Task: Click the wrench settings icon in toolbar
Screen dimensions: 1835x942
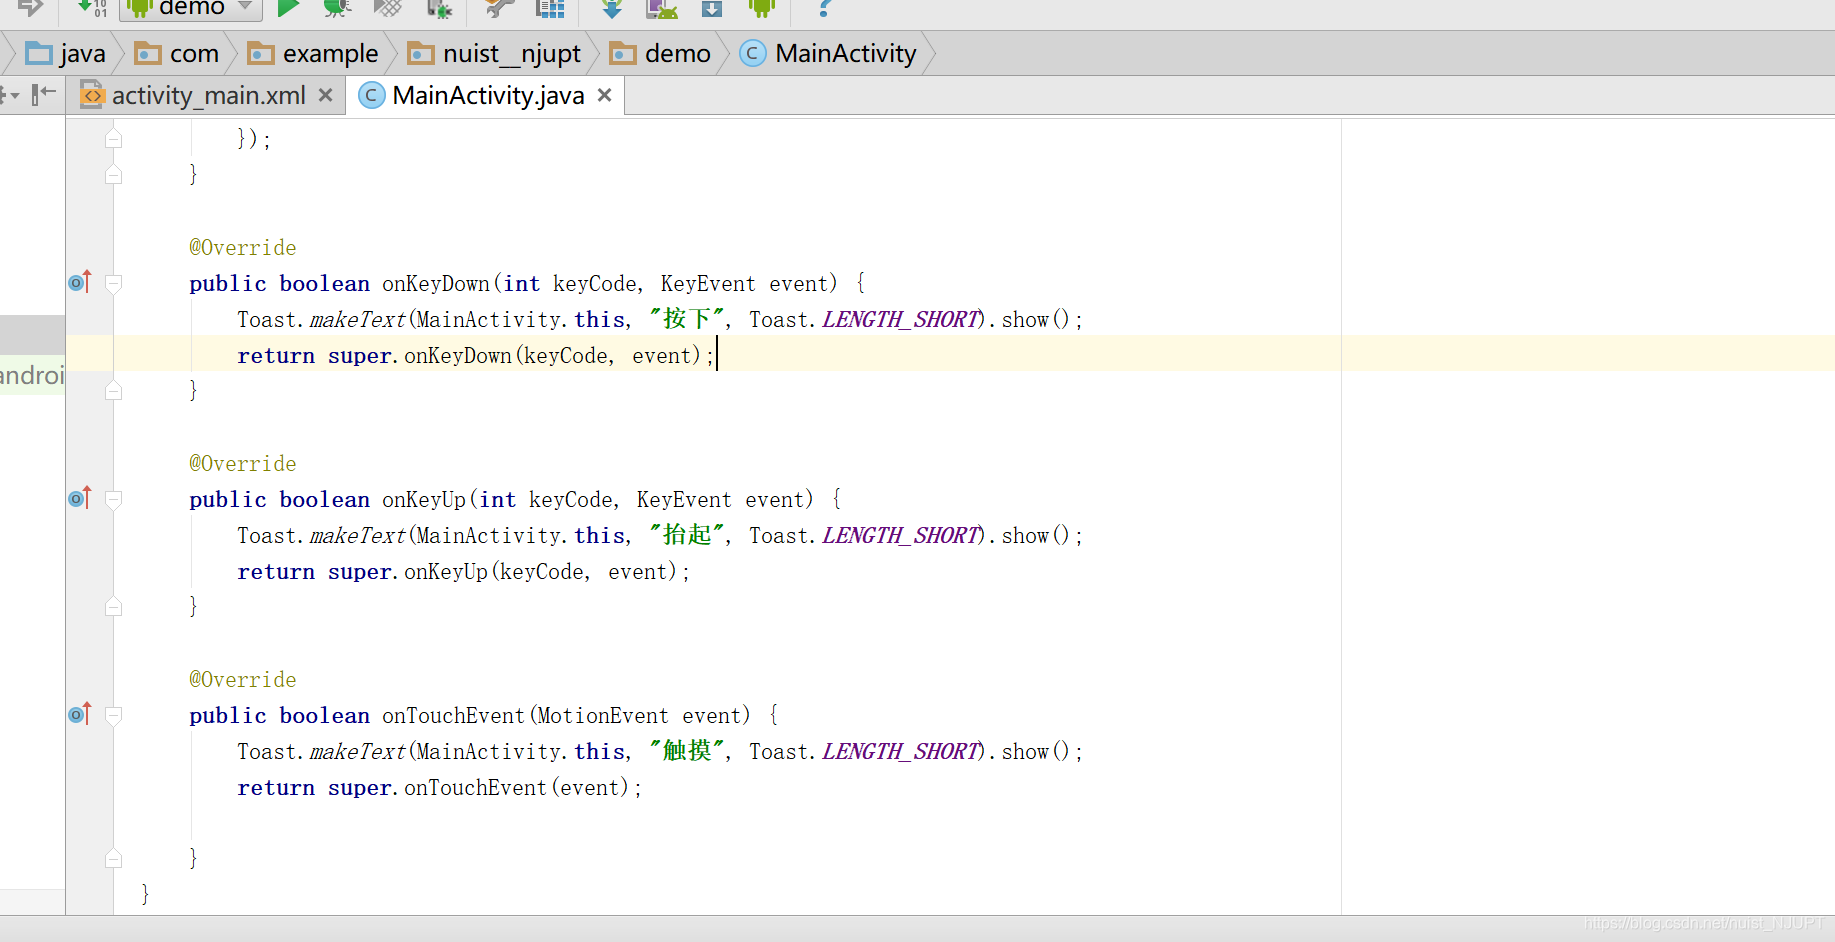Action: tap(498, 8)
